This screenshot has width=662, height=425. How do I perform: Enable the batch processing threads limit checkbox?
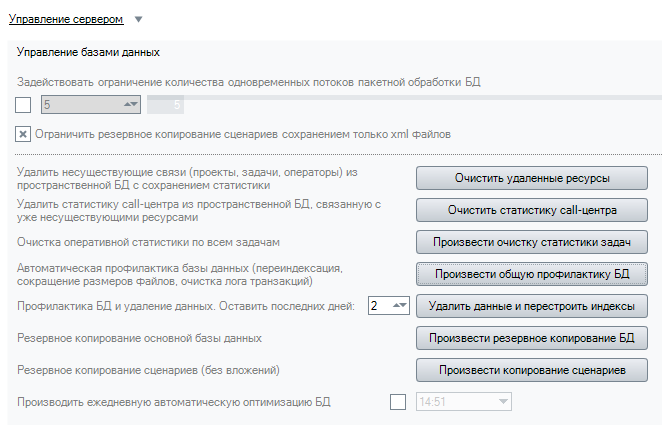pyautogui.click(x=24, y=104)
